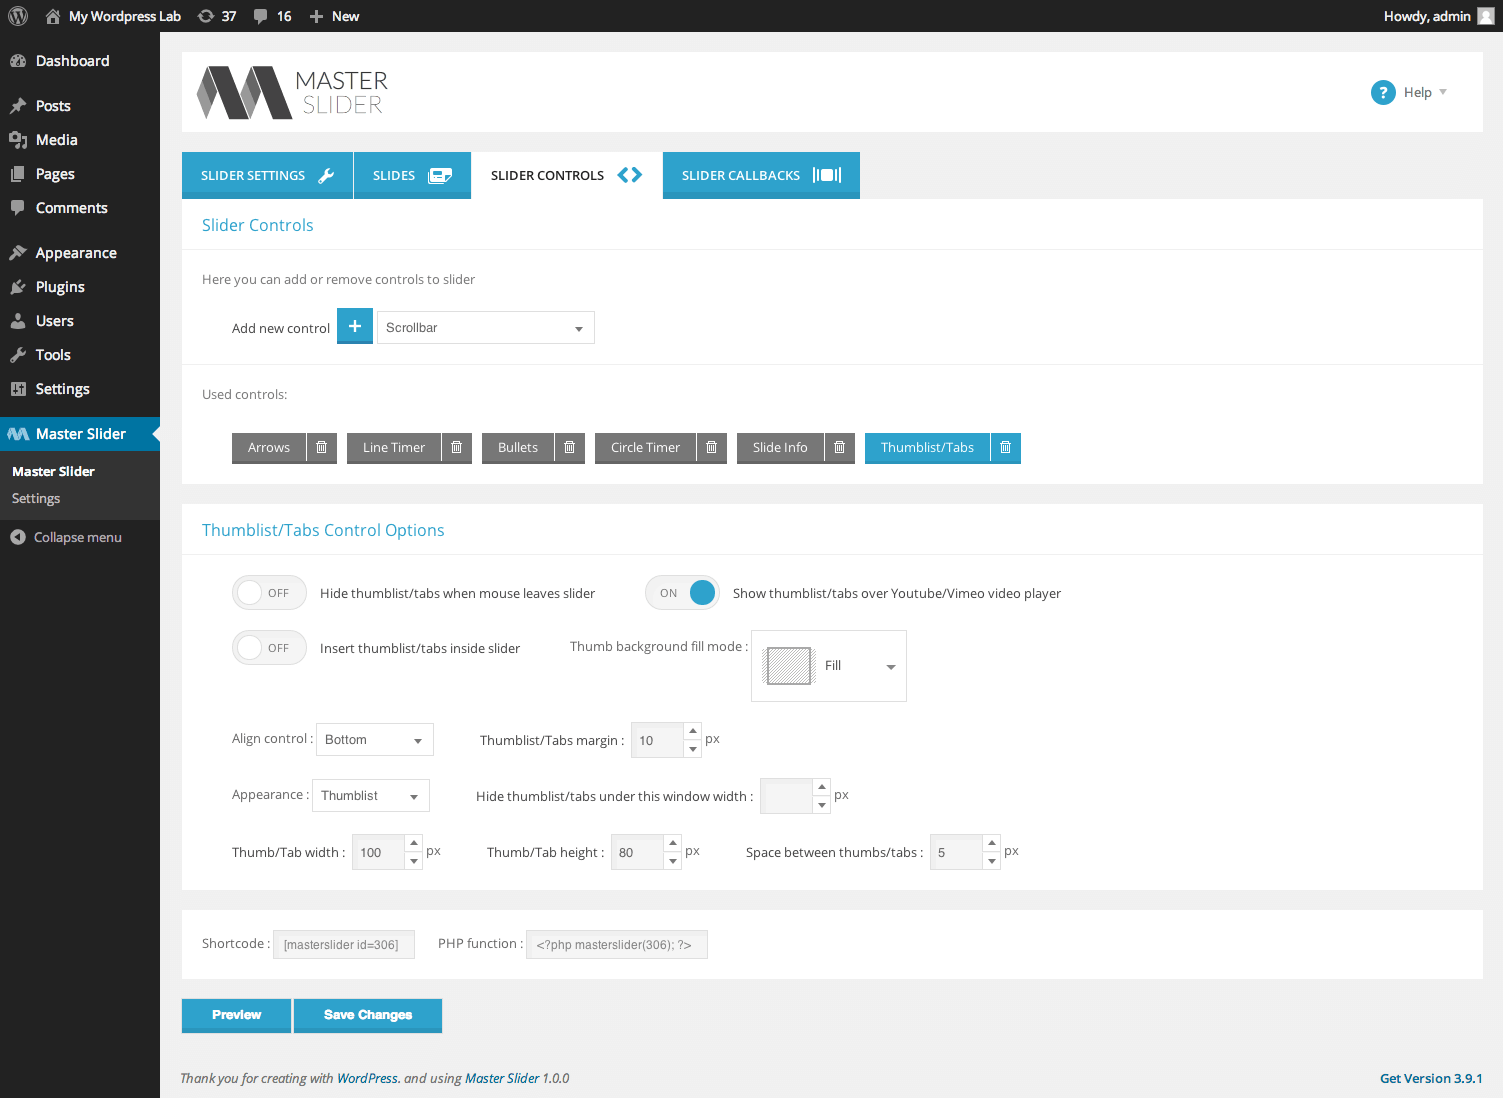
Task: Remove the Slide Info control via trash
Action: 839,447
